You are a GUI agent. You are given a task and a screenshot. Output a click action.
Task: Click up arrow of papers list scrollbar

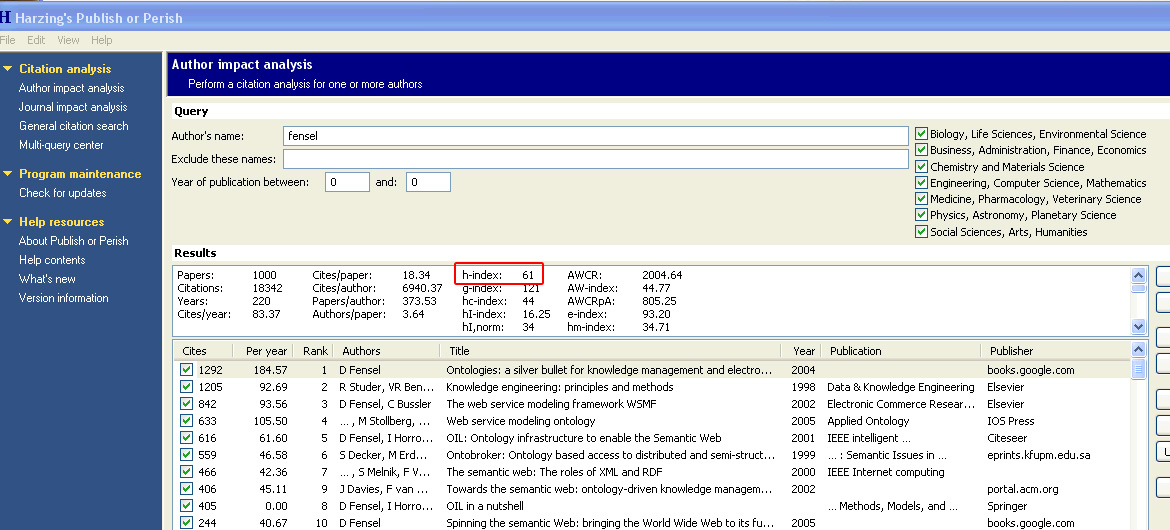[1138, 349]
